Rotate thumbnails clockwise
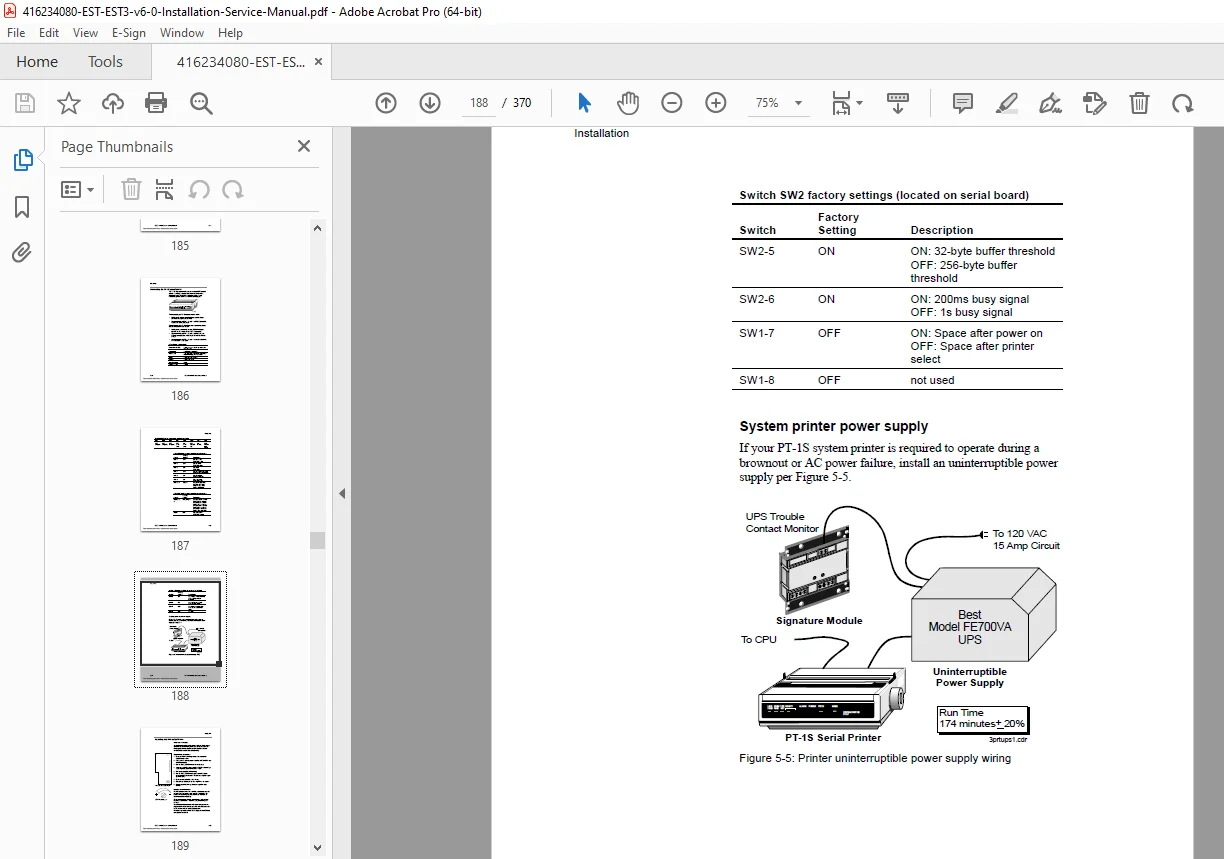This screenshot has width=1224, height=859. [233, 190]
